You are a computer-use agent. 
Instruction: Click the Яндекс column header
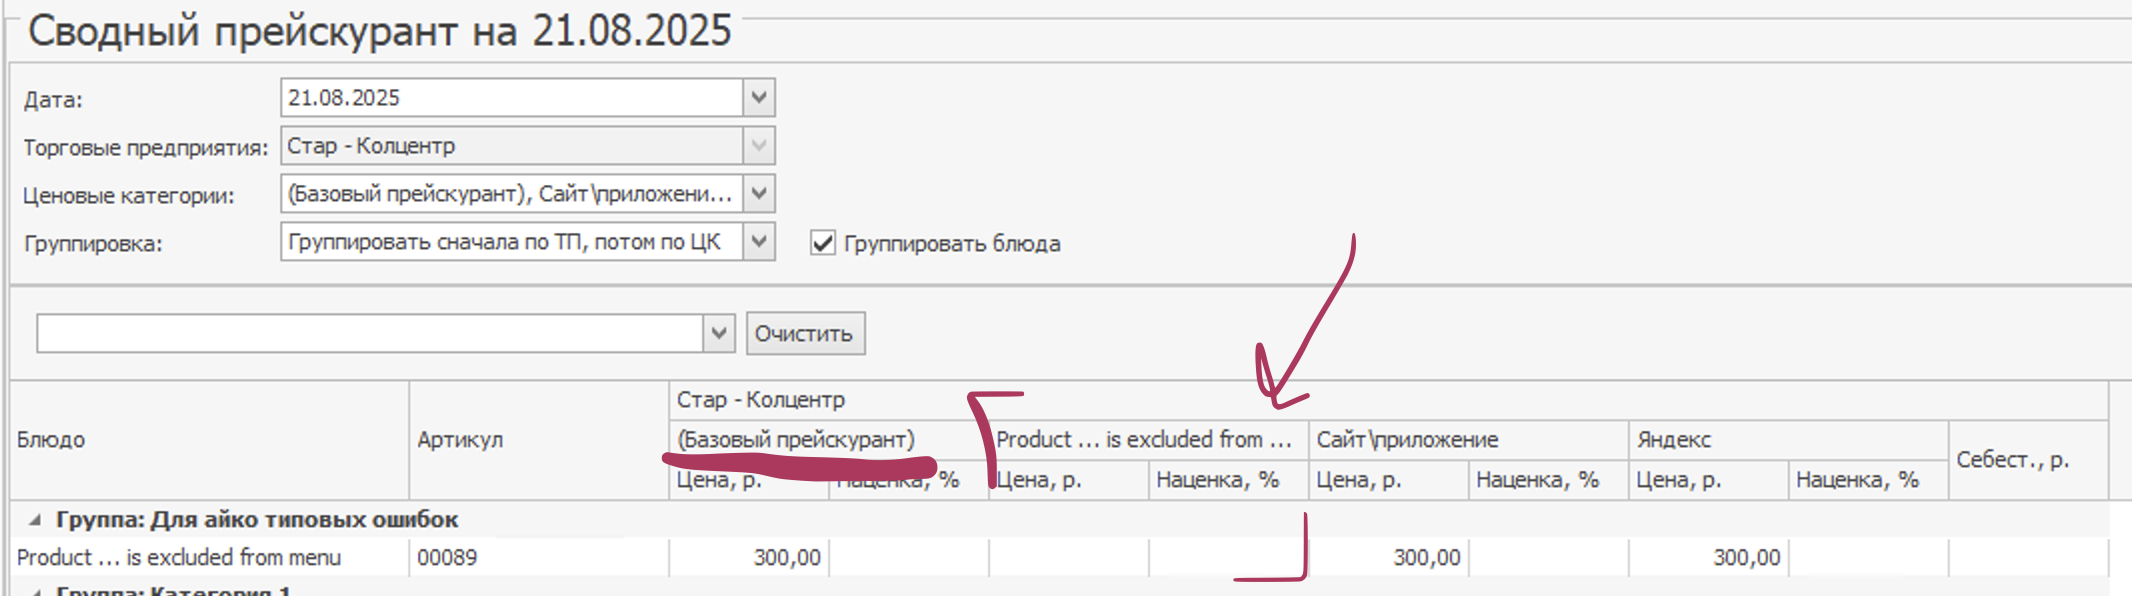click(1673, 440)
